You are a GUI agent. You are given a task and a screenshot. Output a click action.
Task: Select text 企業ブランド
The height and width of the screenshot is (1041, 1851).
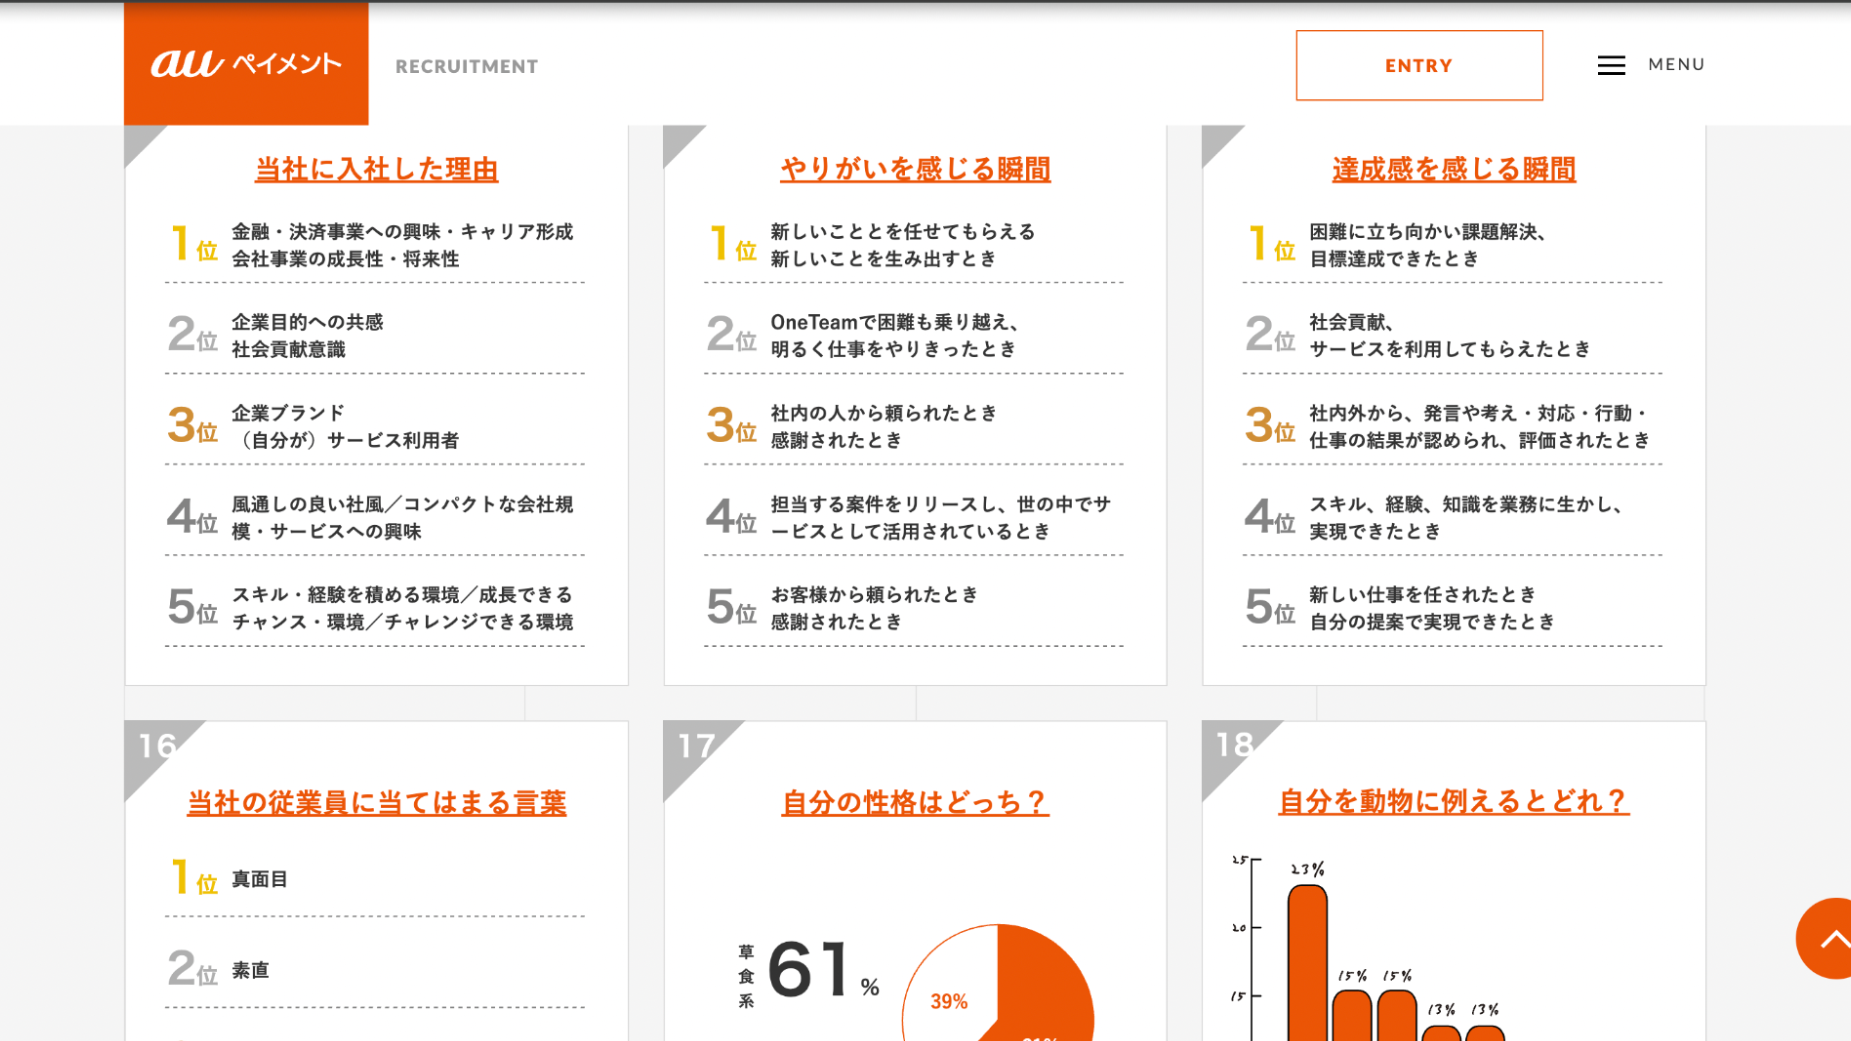point(288,413)
